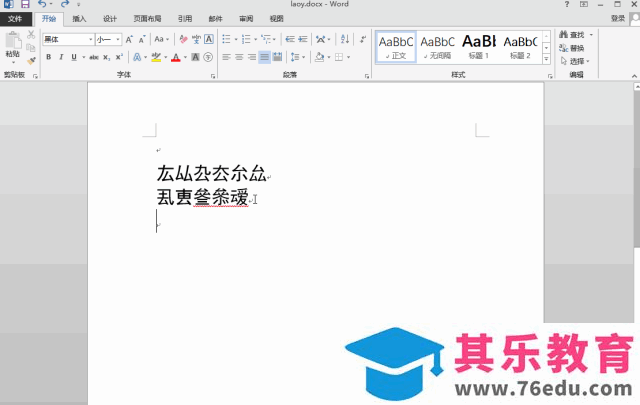Switch to the 插入 (Insert) tab
640x405 pixels.
(79, 19)
